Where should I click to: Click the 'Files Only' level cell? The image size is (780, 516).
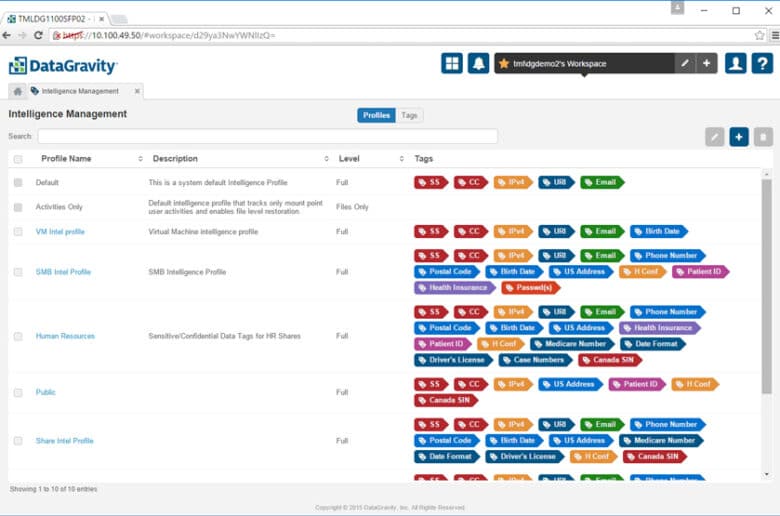(352, 206)
